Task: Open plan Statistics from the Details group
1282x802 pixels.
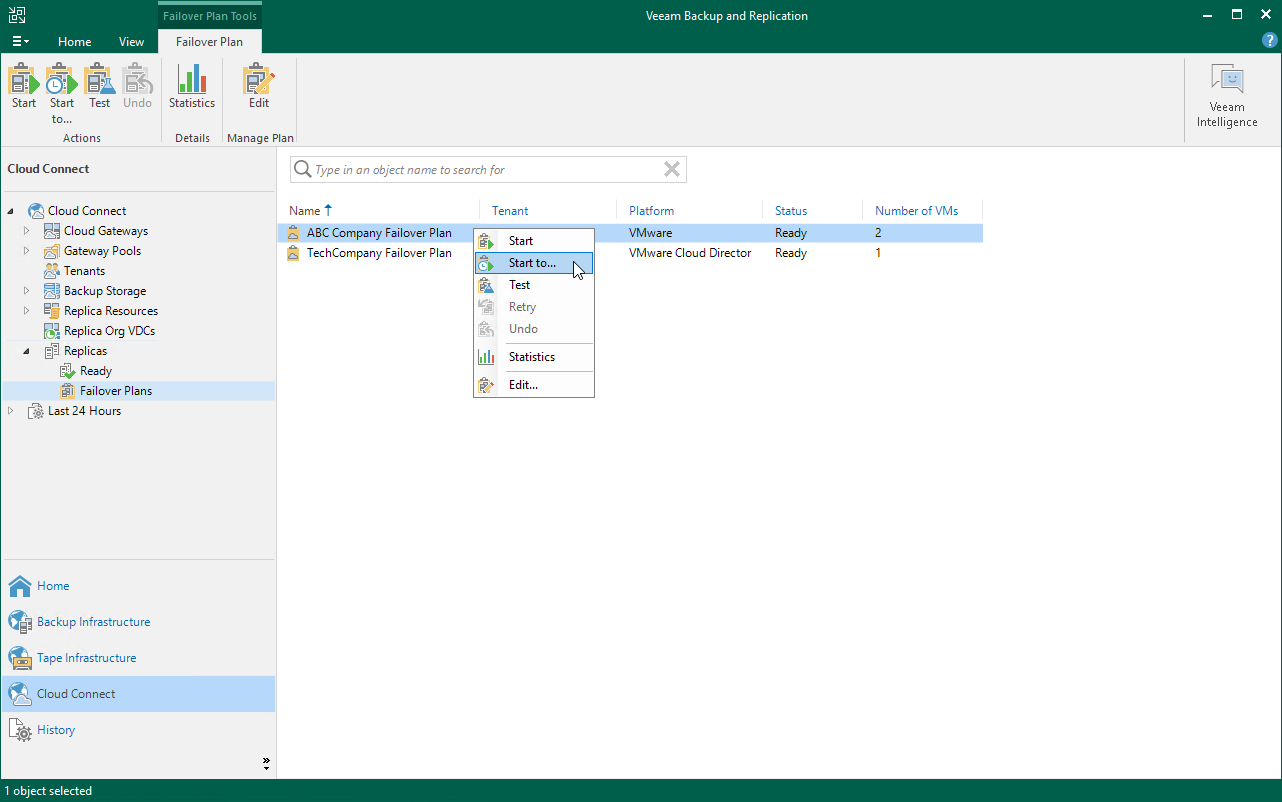Action: (192, 90)
